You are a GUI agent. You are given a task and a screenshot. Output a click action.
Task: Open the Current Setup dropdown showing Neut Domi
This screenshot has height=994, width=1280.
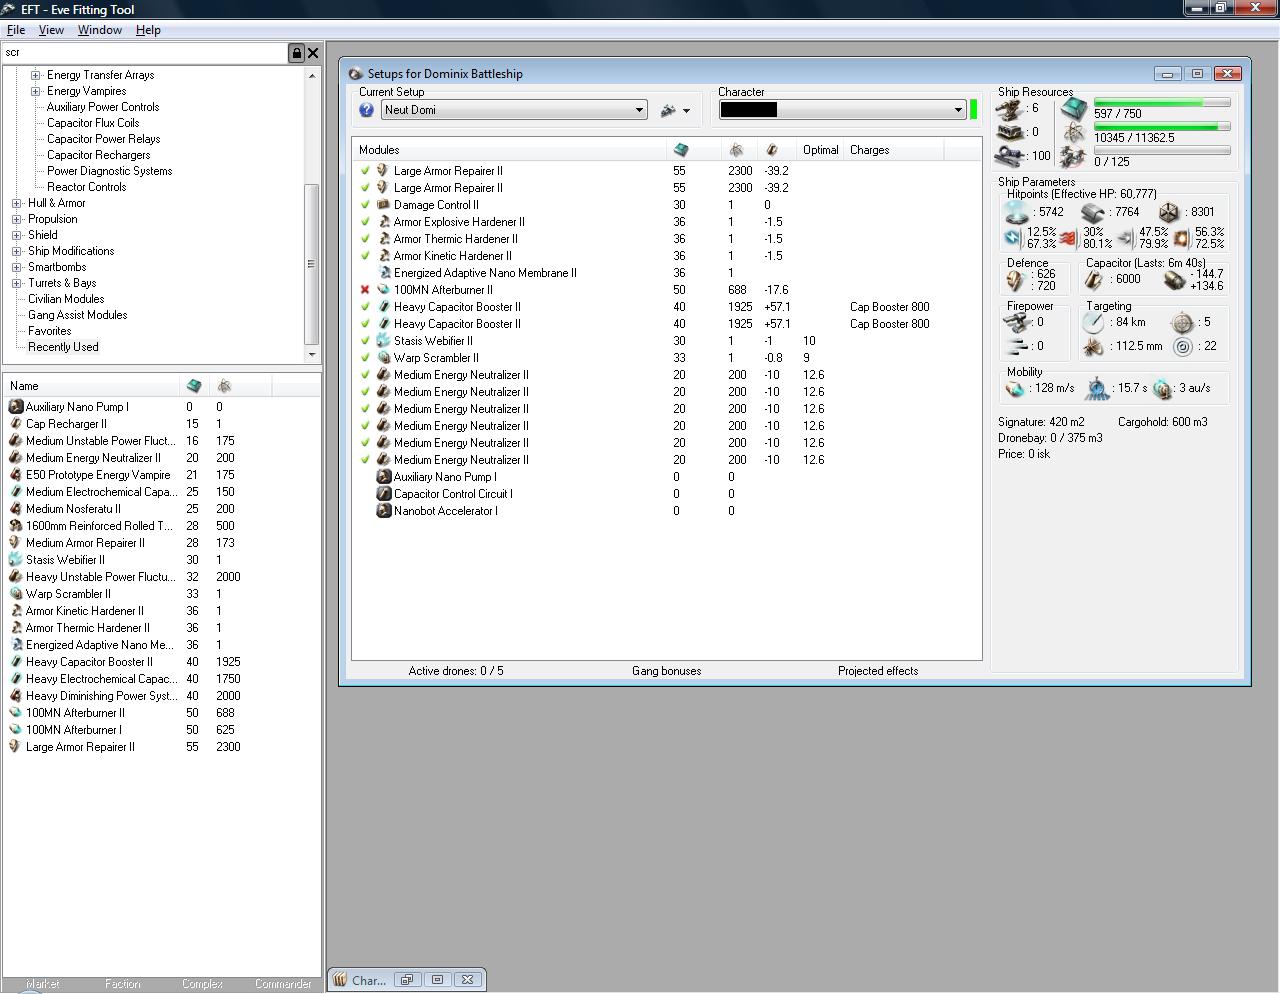point(514,110)
